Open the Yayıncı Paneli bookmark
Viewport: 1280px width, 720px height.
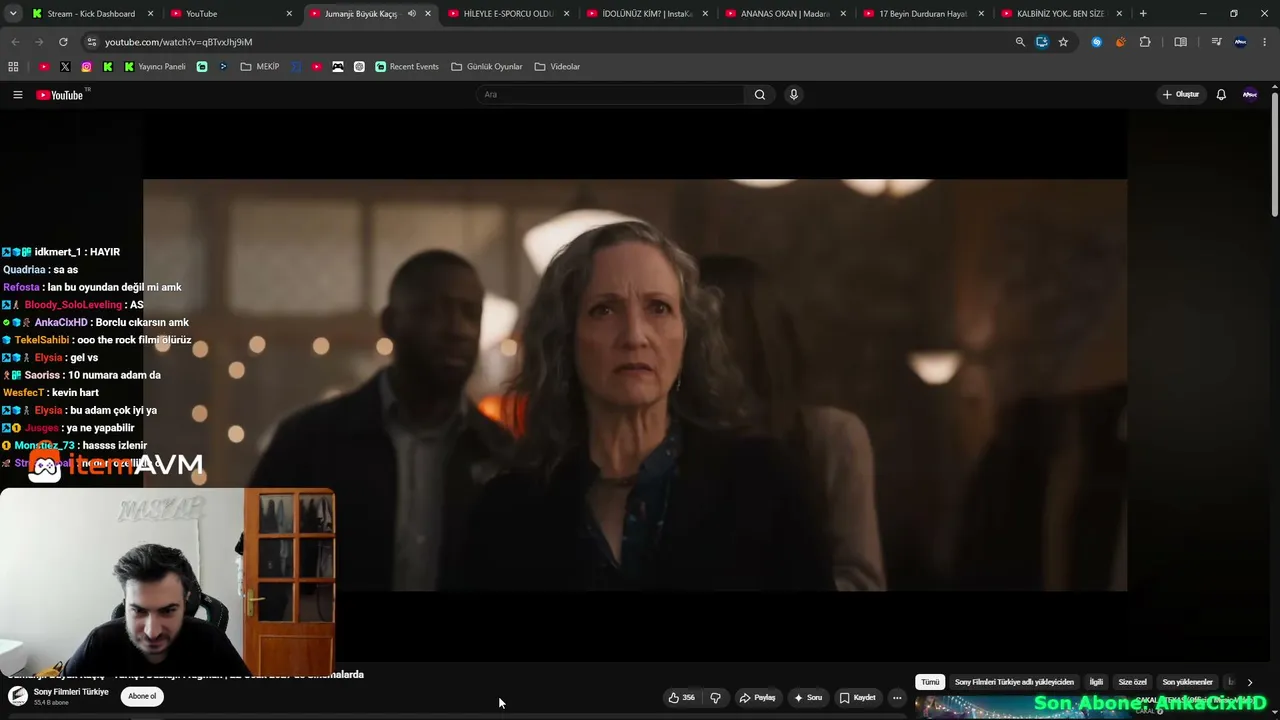point(155,67)
